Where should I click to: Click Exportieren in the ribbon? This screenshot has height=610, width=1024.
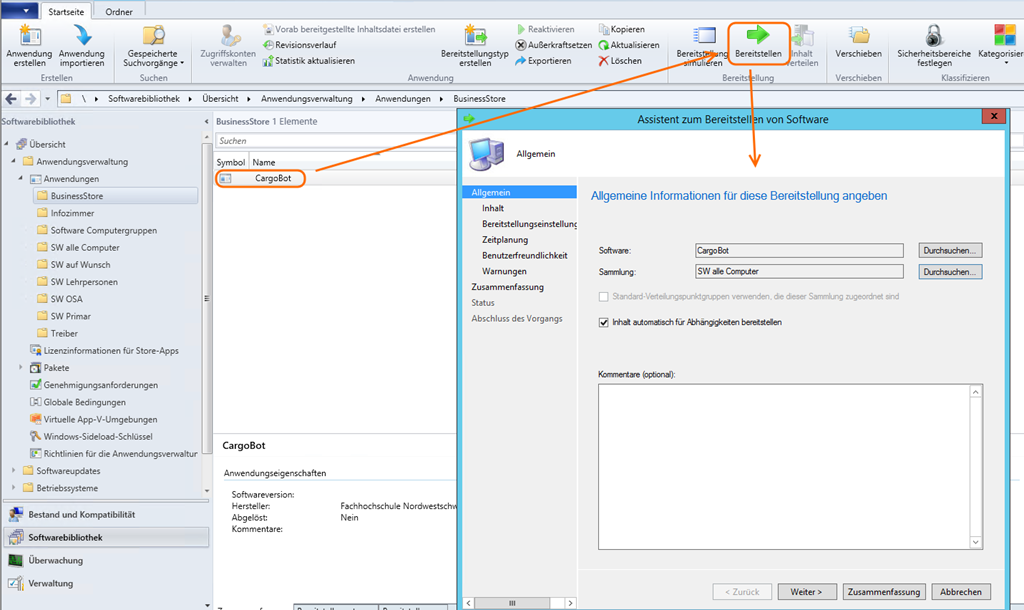tap(542, 61)
